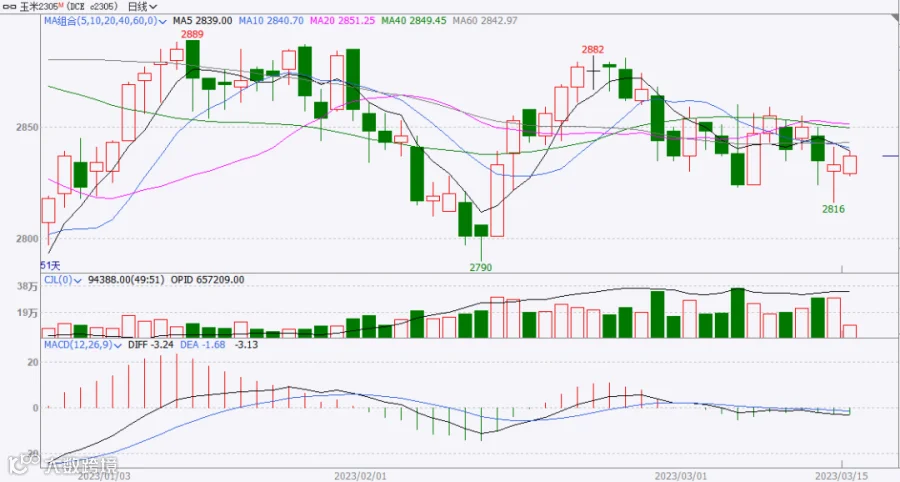Click the DEA -1.68 value
This screenshot has width=900, height=482.
pos(203,345)
